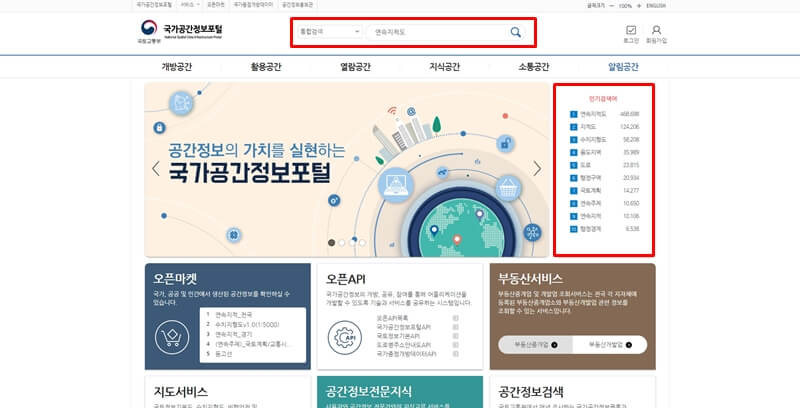This screenshot has width=800, height=408.
Task: Click the small icon beside 국토정보기본API
Action: tap(456, 336)
